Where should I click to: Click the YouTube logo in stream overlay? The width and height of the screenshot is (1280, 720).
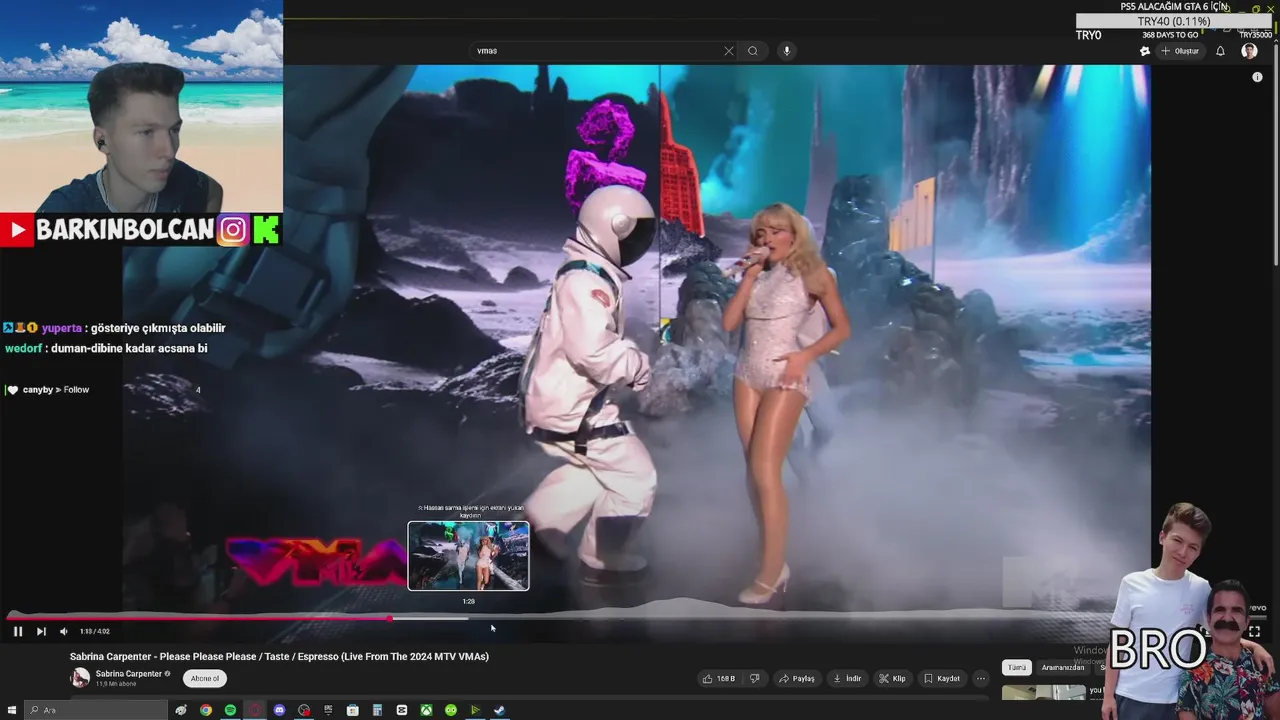(17, 230)
